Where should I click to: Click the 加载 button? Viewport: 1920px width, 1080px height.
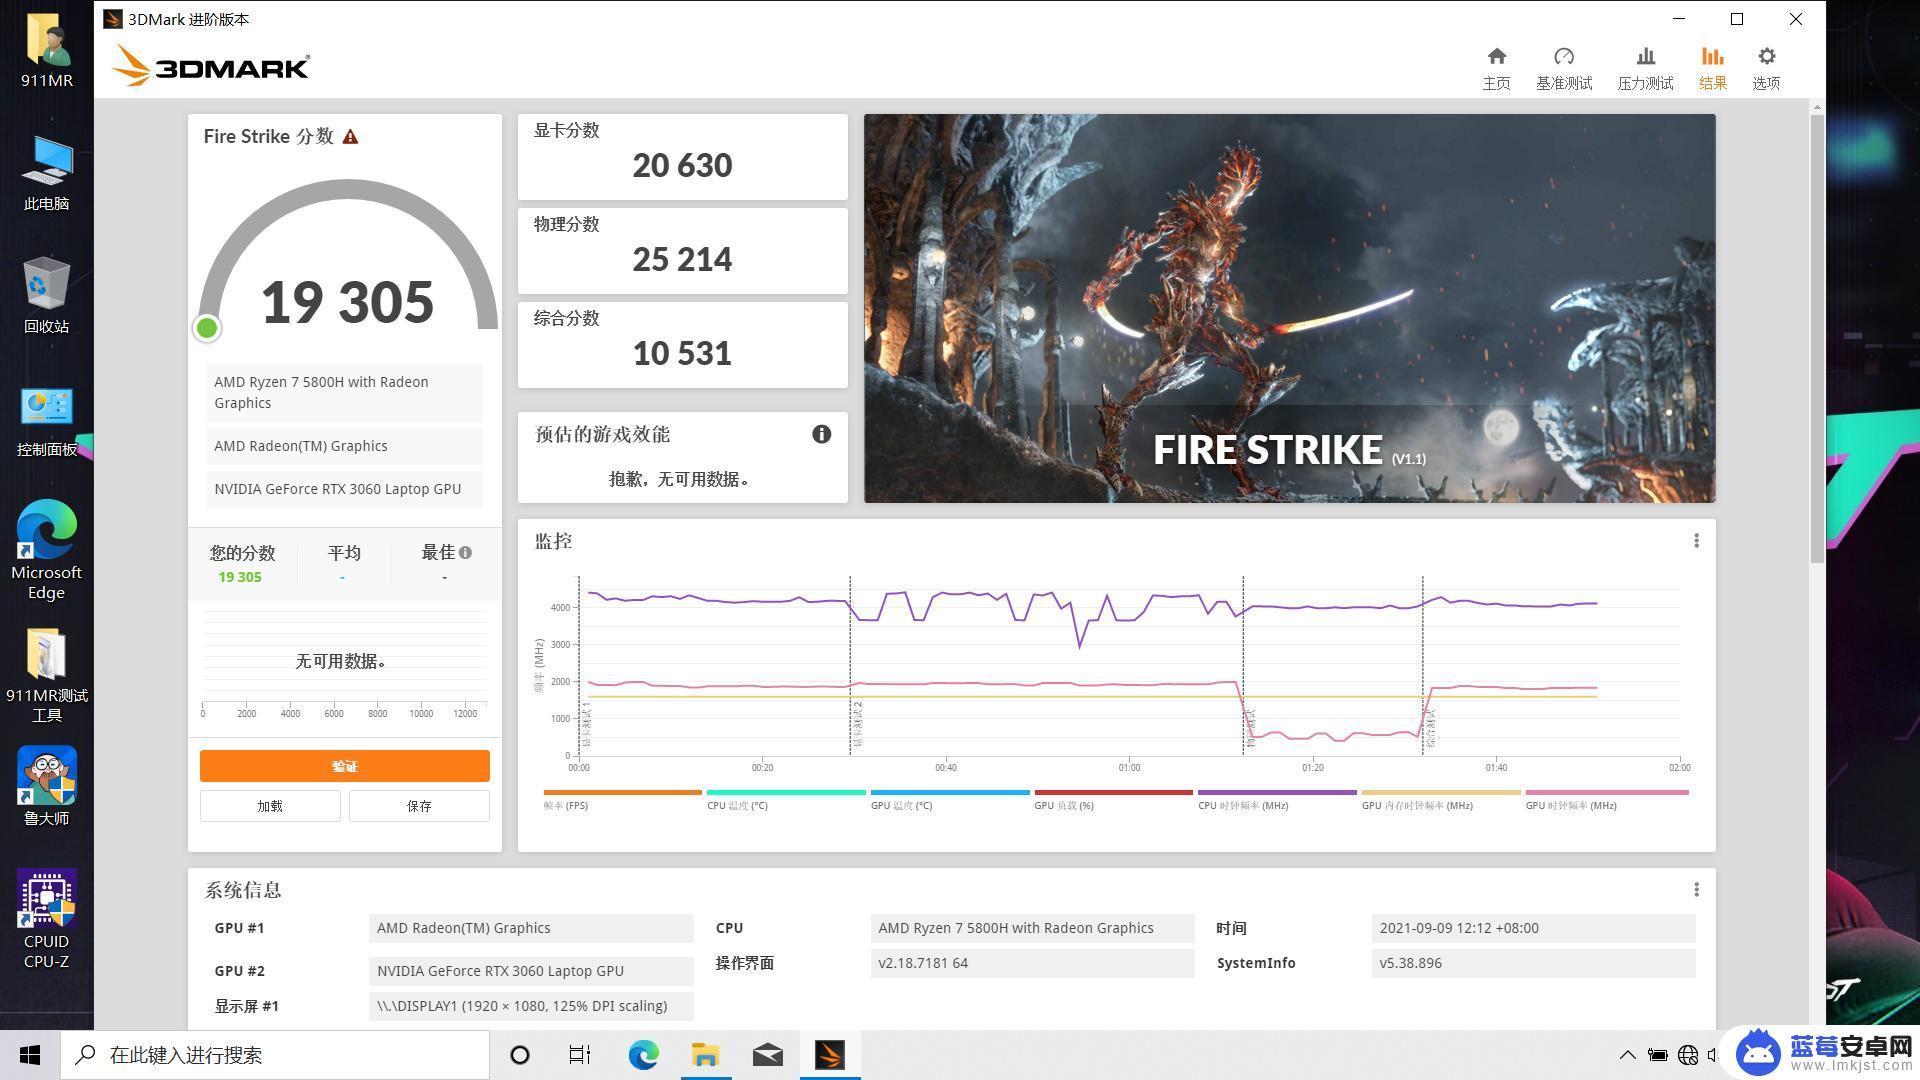270,806
